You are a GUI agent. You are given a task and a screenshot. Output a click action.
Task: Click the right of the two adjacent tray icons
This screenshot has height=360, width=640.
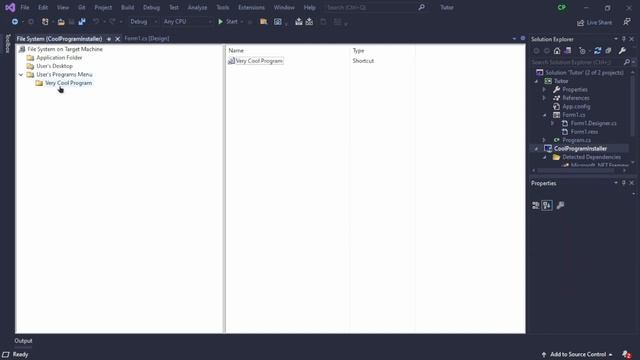coord(309,22)
